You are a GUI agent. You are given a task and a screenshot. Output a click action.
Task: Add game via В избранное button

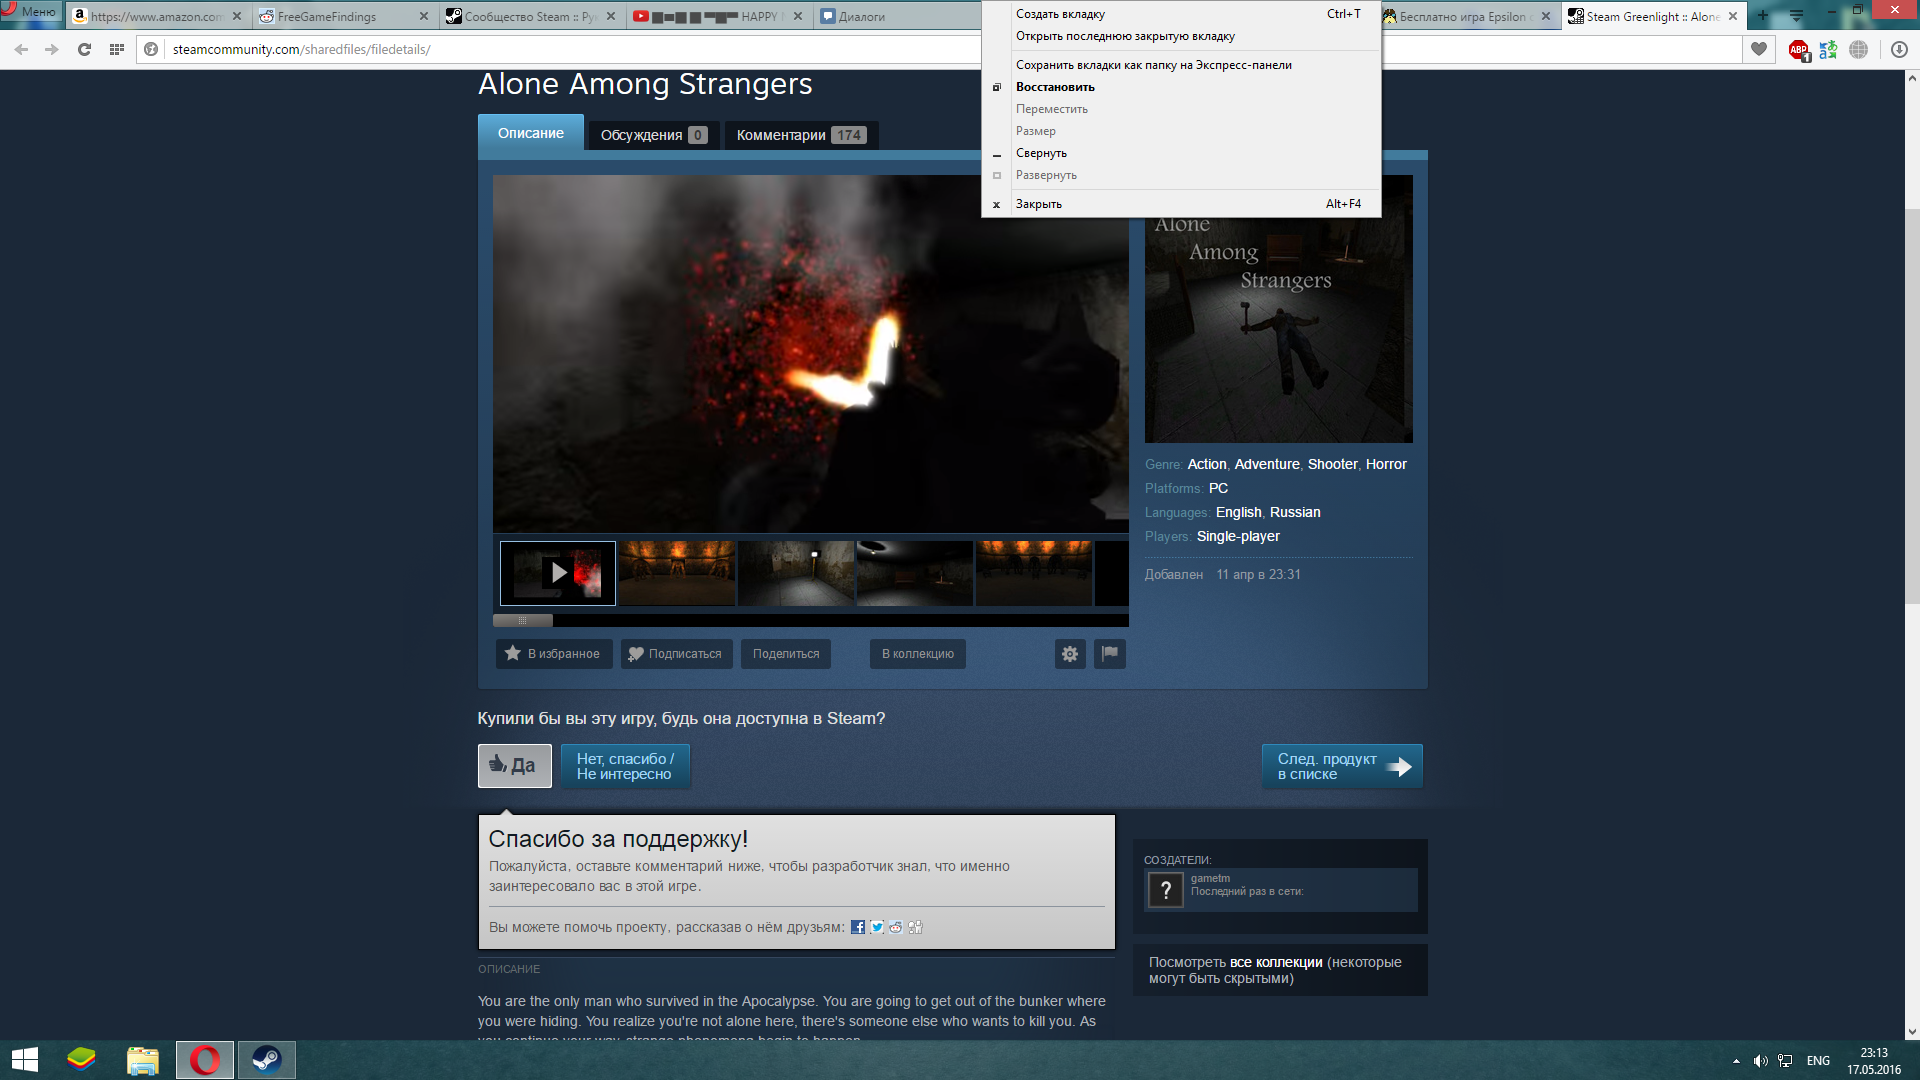point(554,654)
